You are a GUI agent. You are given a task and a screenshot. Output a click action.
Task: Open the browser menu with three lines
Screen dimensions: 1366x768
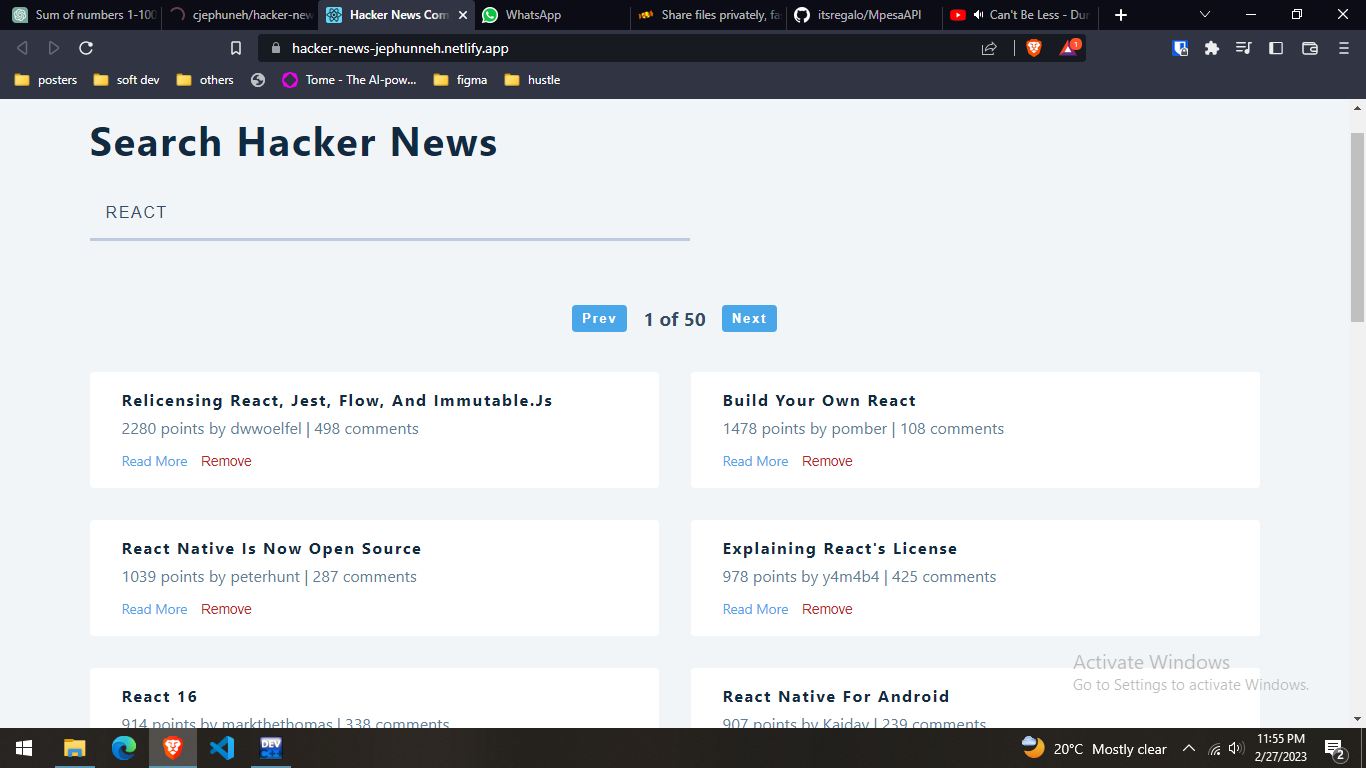coord(1343,47)
